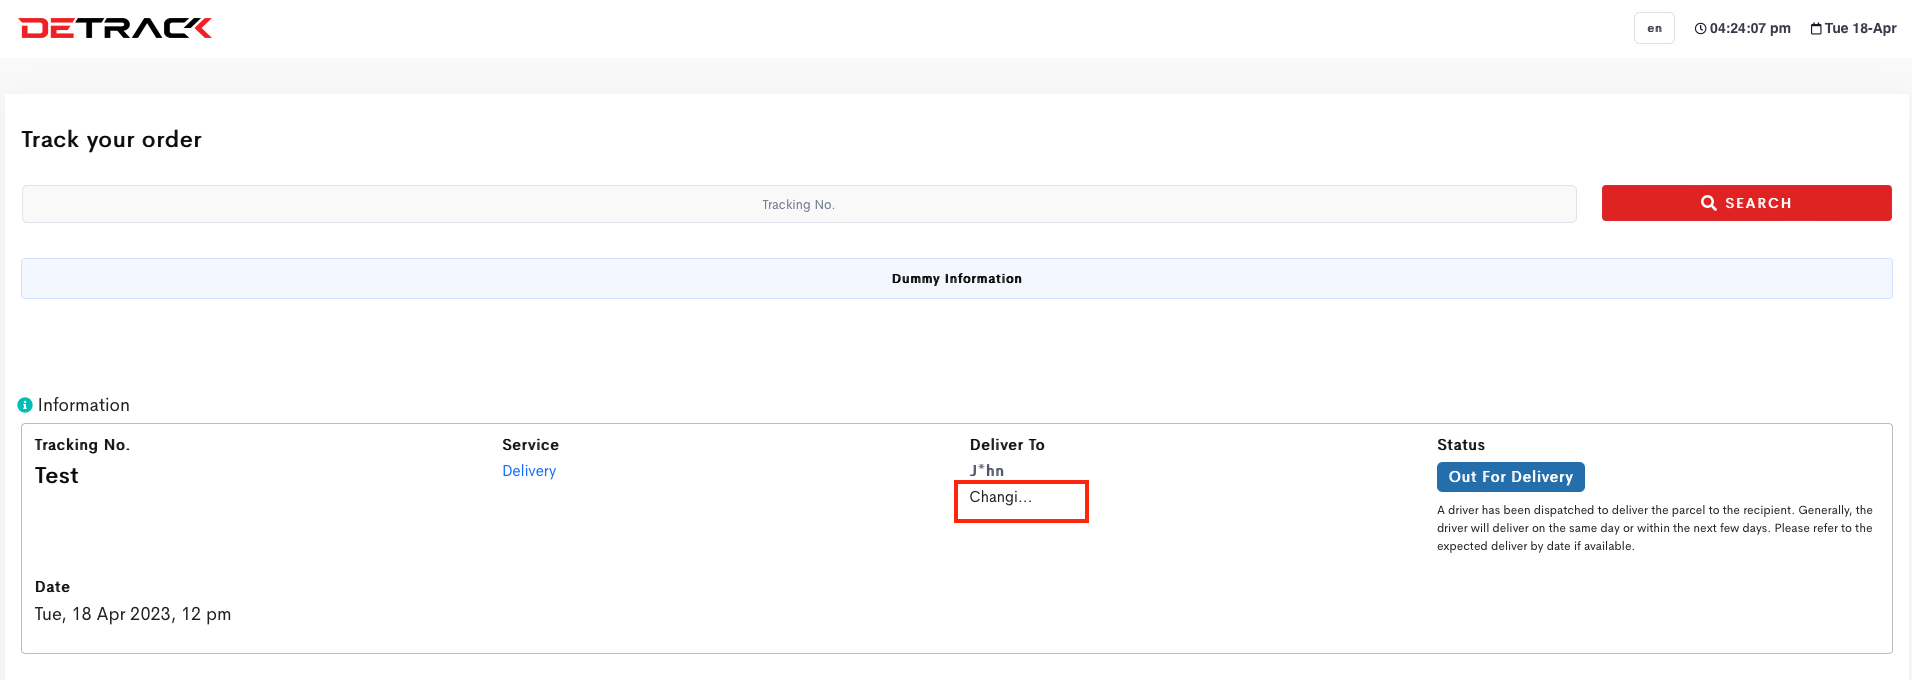Focus the Tracking No. input field
Viewport: 1912px width, 680px height.
(799, 204)
